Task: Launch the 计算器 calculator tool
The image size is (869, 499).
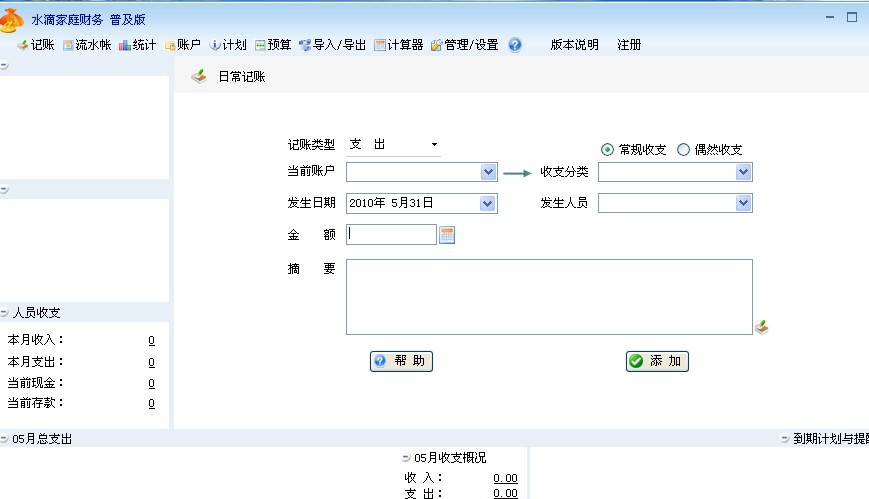Action: pos(398,45)
